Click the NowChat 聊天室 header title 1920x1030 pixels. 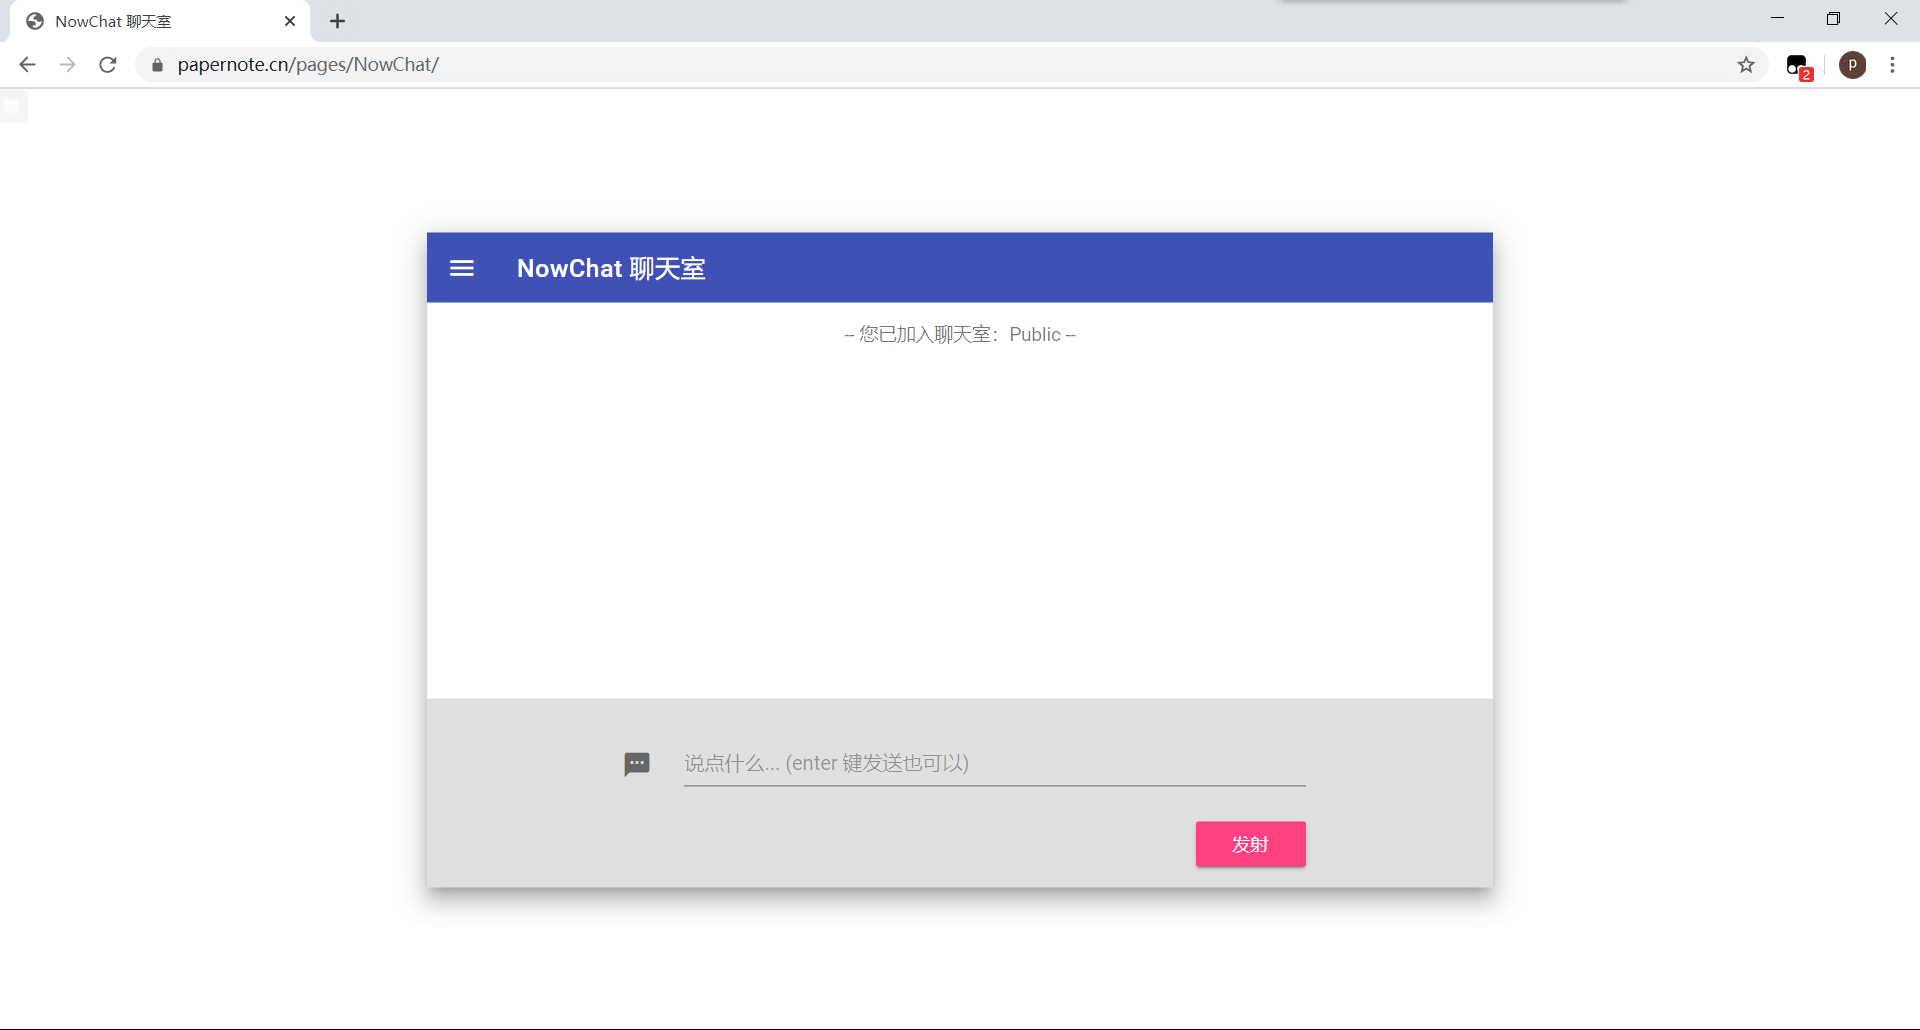611,268
